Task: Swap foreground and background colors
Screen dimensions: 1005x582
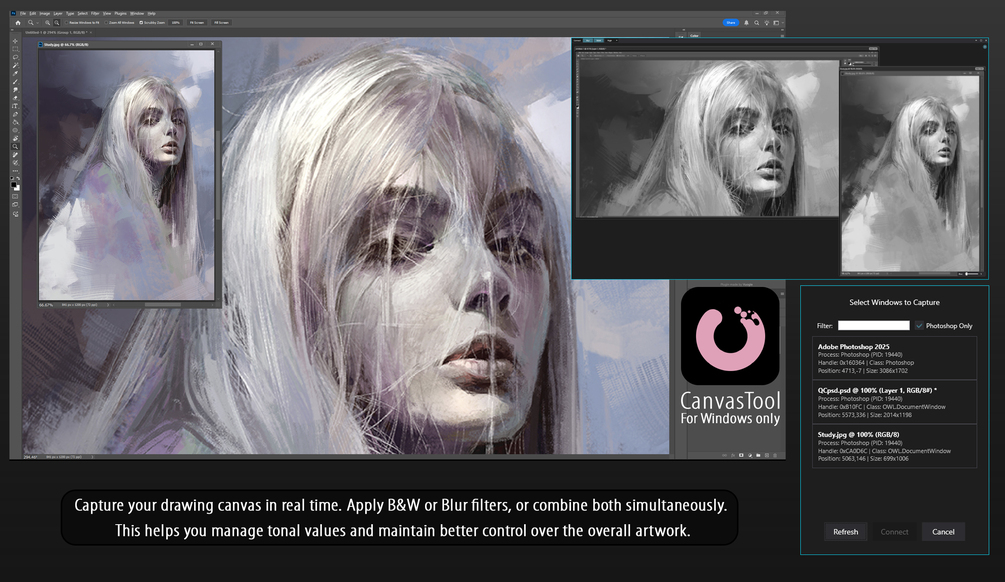Action: tap(18, 178)
